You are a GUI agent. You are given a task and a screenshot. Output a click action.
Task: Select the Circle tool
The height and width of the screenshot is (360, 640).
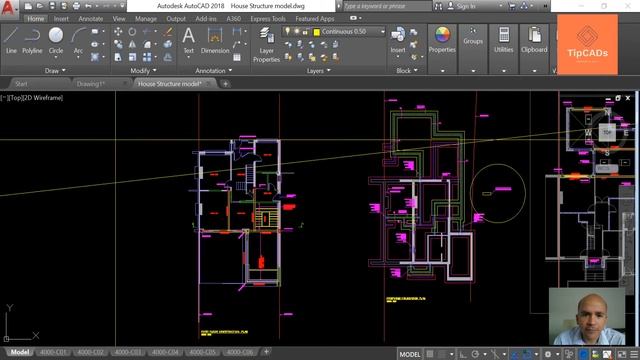point(56,40)
